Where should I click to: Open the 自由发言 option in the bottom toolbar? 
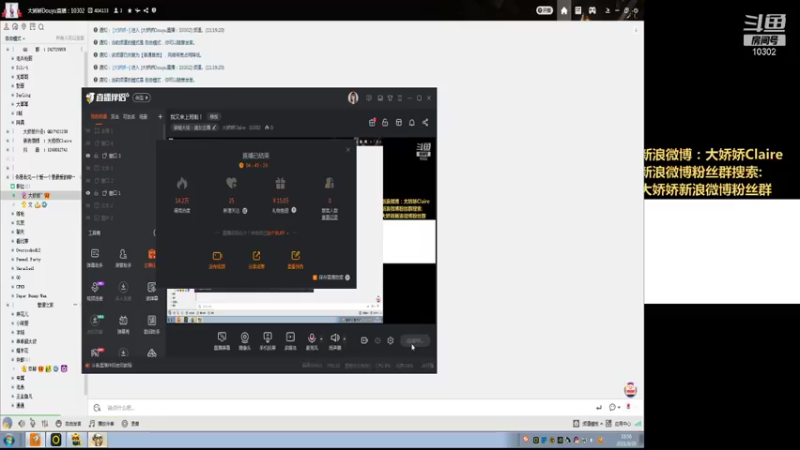69,423
